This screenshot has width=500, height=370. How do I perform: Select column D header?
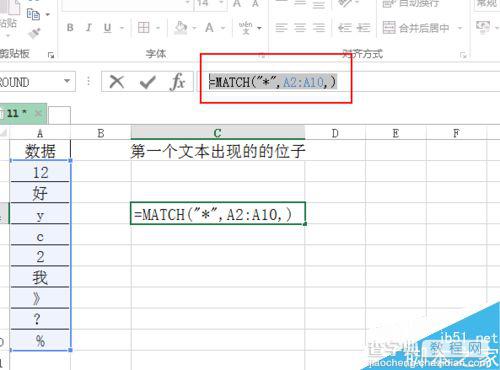[x=335, y=133]
